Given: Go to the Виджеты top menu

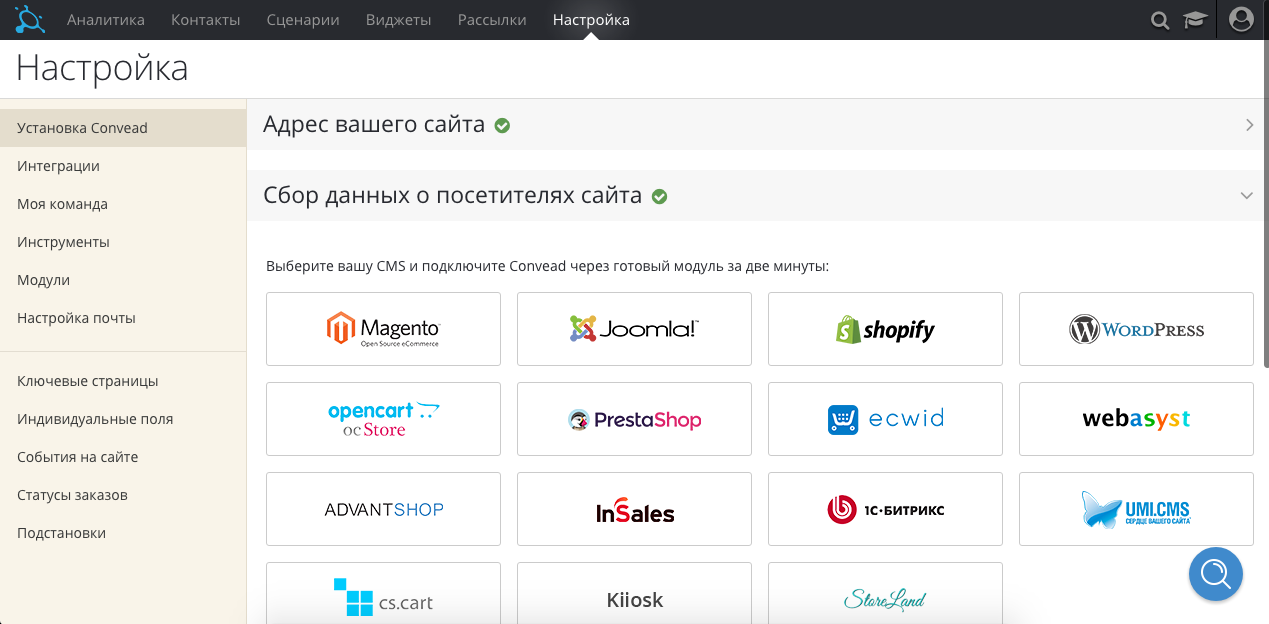Looking at the screenshot, I should point(399,20).
